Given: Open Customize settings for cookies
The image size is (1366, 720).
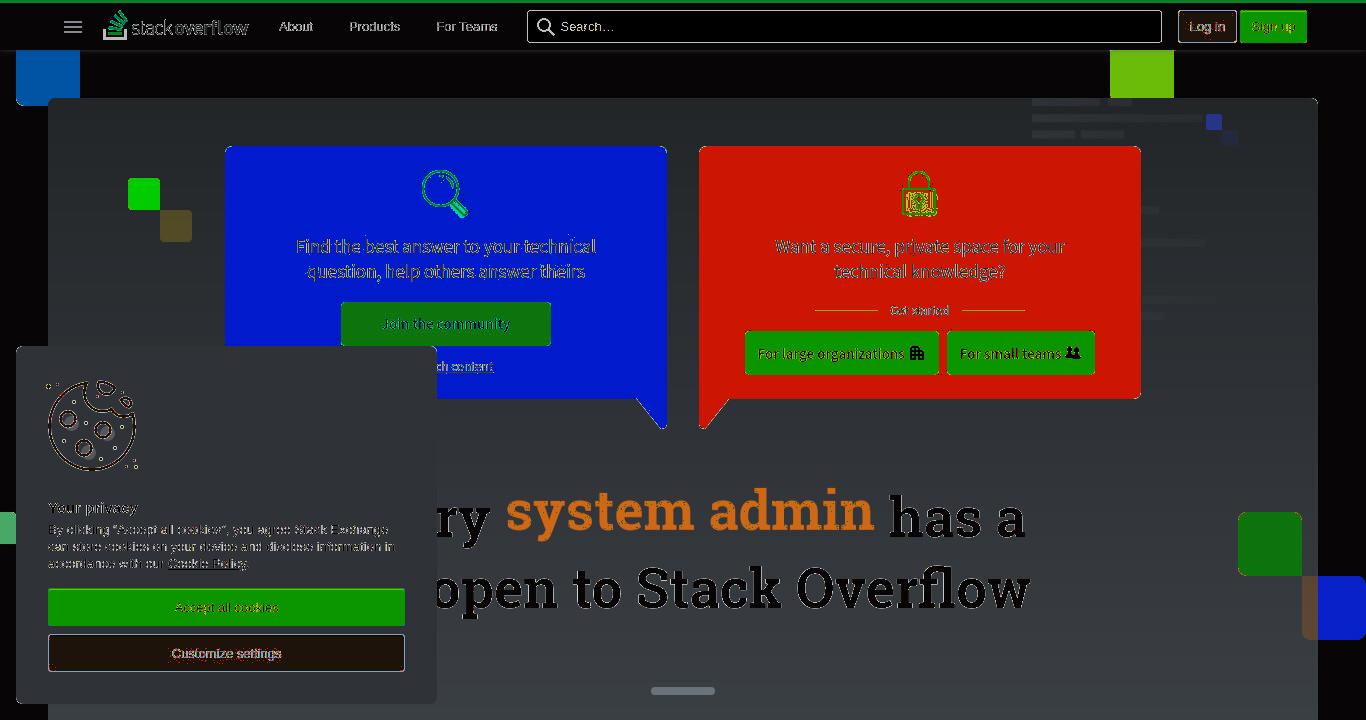Looking at the screenshot, I should tap(226, 653).
